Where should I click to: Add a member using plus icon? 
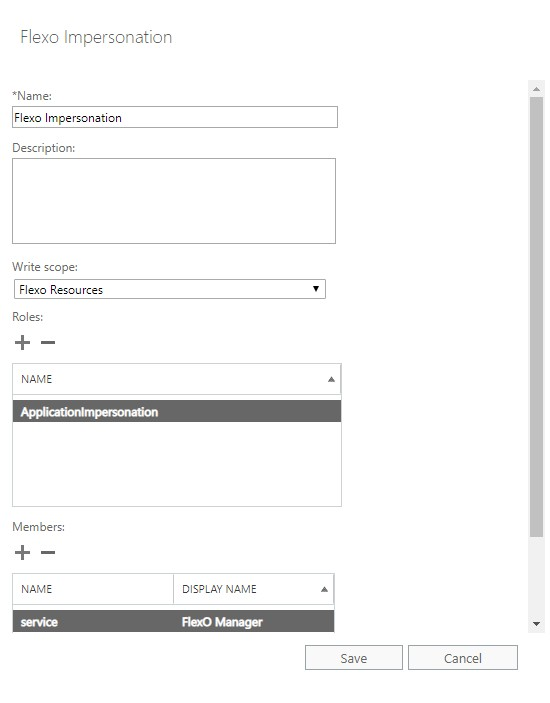point(22,552)
